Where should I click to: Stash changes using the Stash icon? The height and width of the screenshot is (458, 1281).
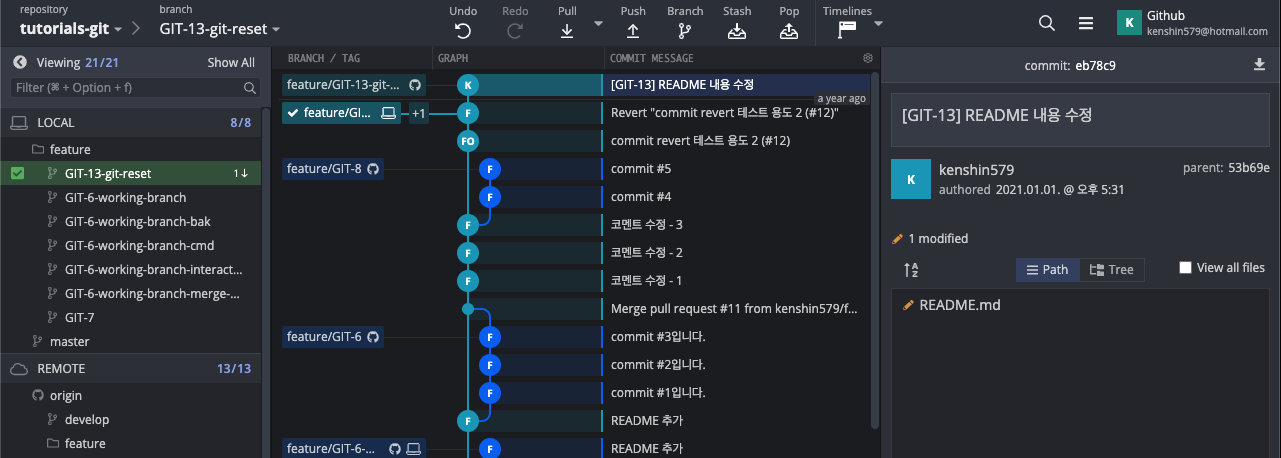(x=737, y=30)
